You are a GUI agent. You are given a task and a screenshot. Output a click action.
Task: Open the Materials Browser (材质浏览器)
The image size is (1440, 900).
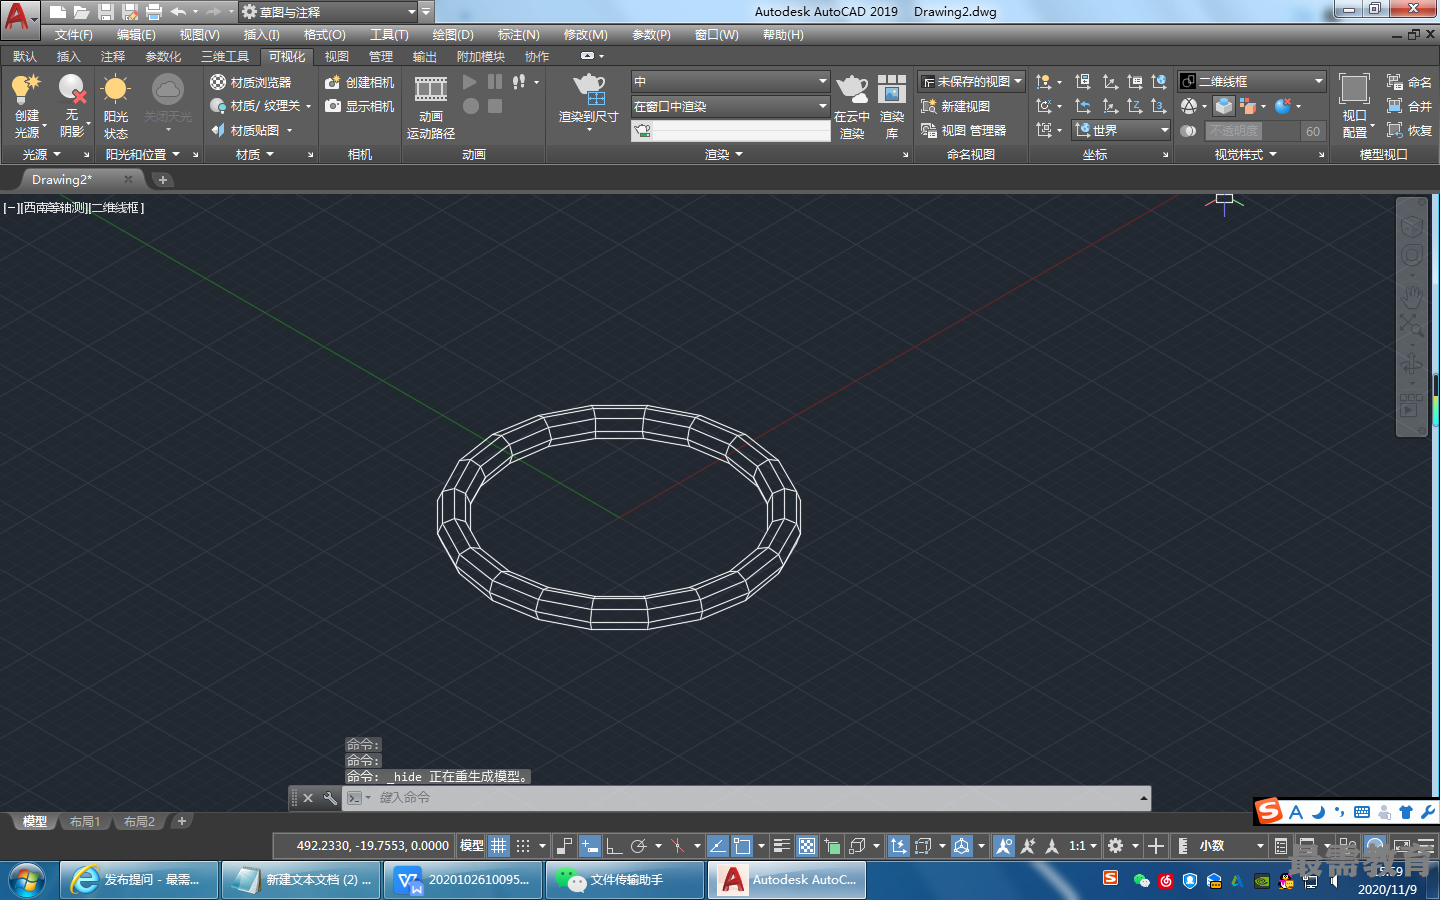(251, 82)
